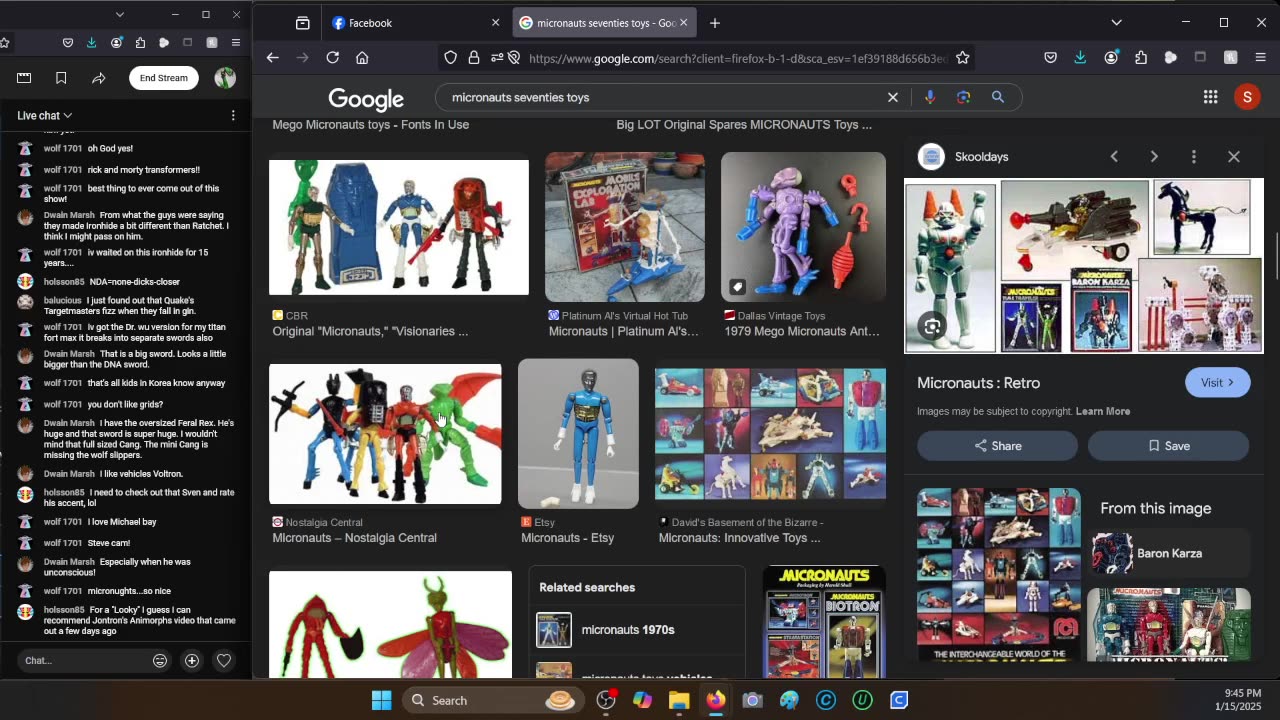
Task: Focus the Google search input field
Action: 660,97
